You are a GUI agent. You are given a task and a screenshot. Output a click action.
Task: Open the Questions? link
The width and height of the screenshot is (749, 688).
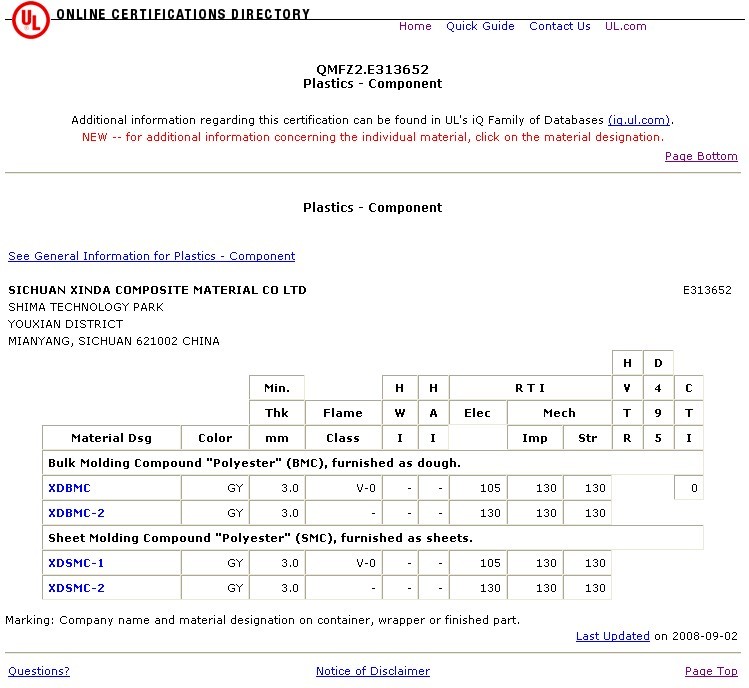(x=39, y=671)
